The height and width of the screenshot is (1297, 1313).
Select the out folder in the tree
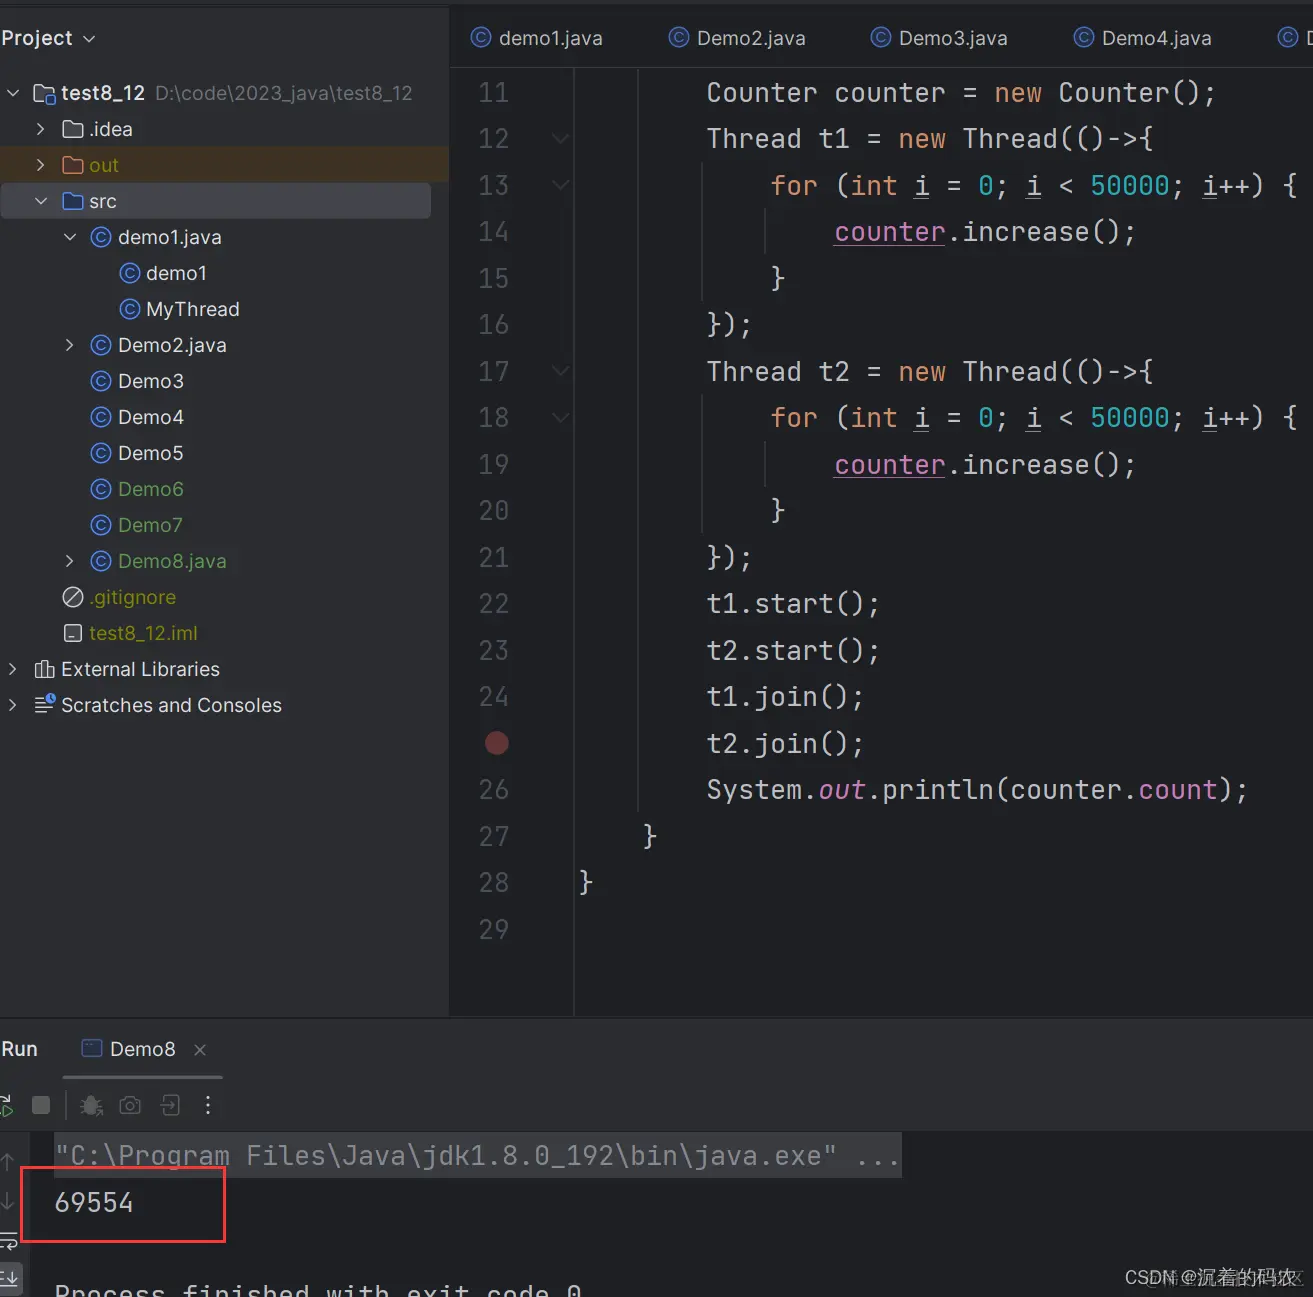tap(90, 165)
